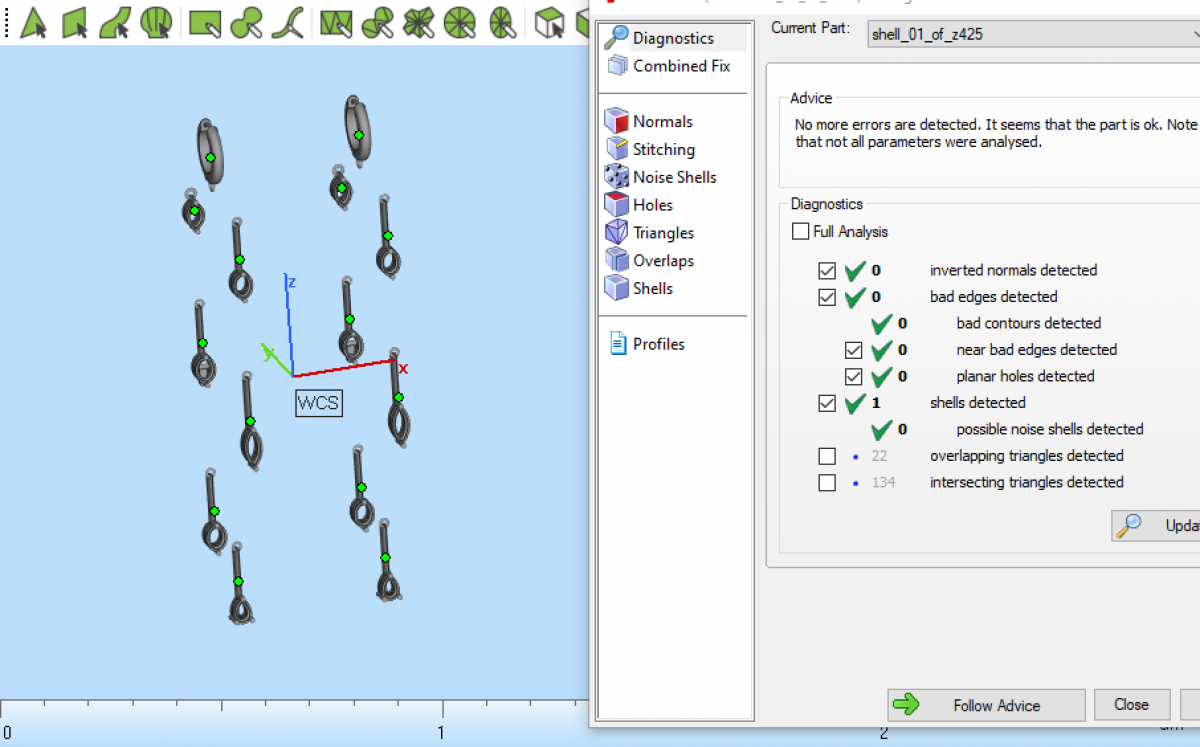The width and height of the screenshot is (1200, 747).
Task: Click the cube part selection icon
Action: pos(549,22)
